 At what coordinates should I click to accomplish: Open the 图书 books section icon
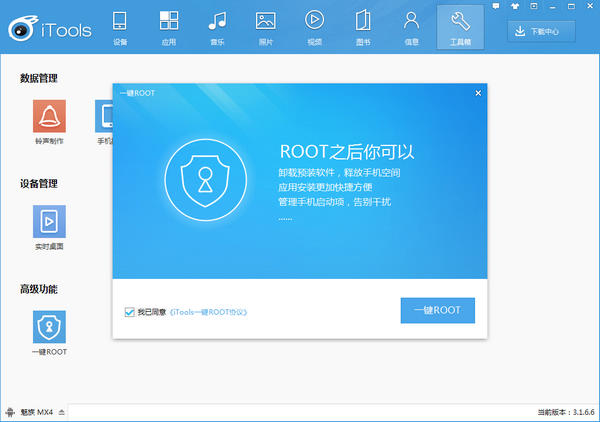[362, 26]
